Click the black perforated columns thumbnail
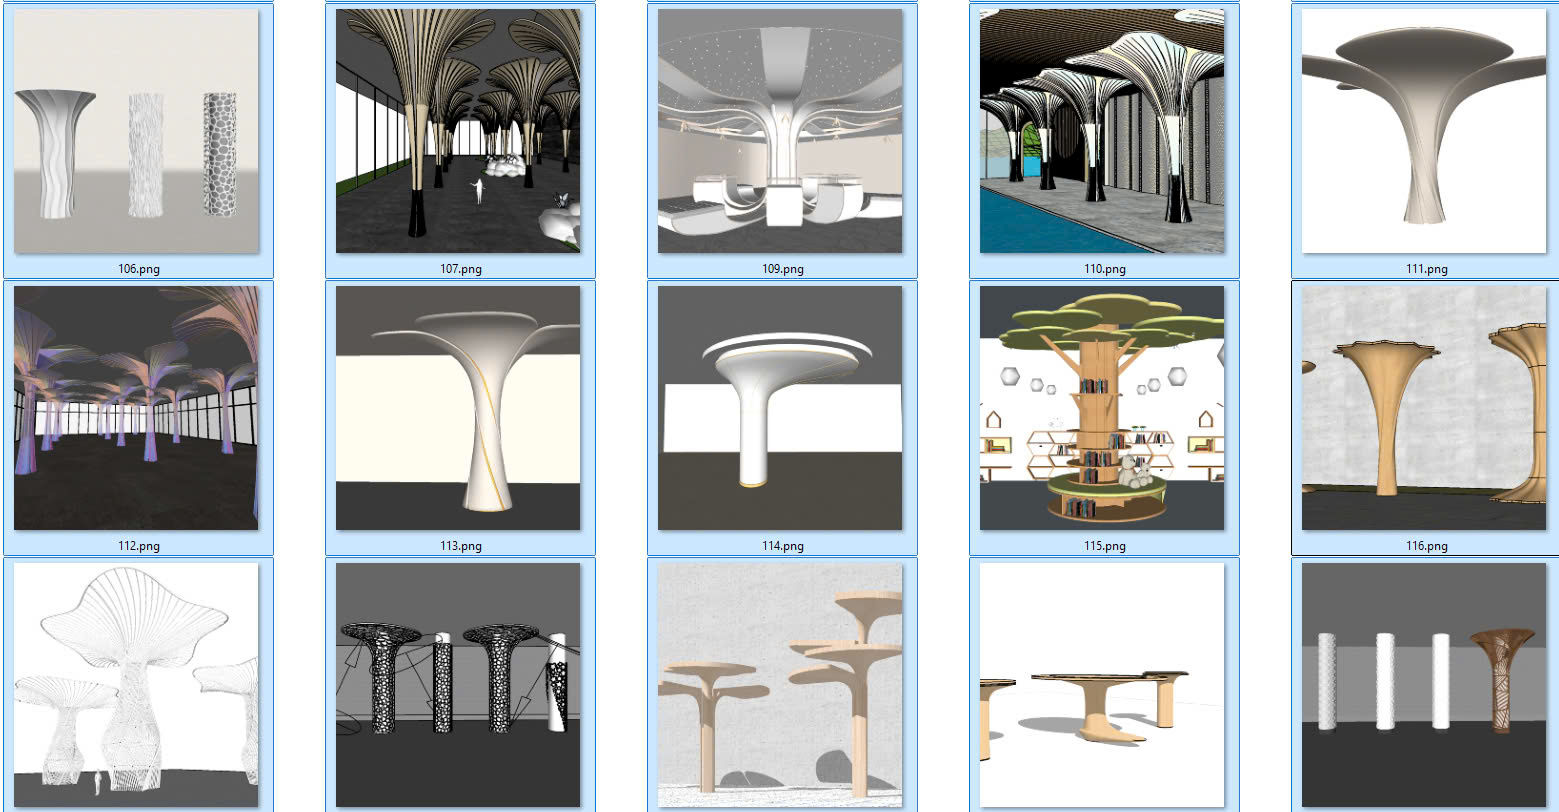1559x812 pixels. point(458,685)
